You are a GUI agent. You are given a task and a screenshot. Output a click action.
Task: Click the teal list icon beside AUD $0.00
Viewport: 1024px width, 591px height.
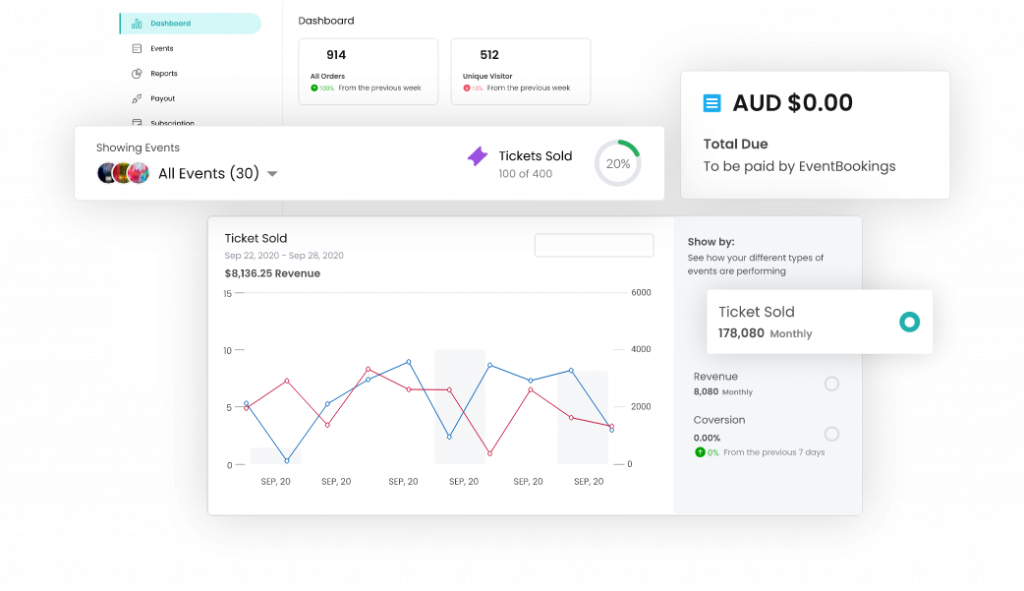pos(711,103)
